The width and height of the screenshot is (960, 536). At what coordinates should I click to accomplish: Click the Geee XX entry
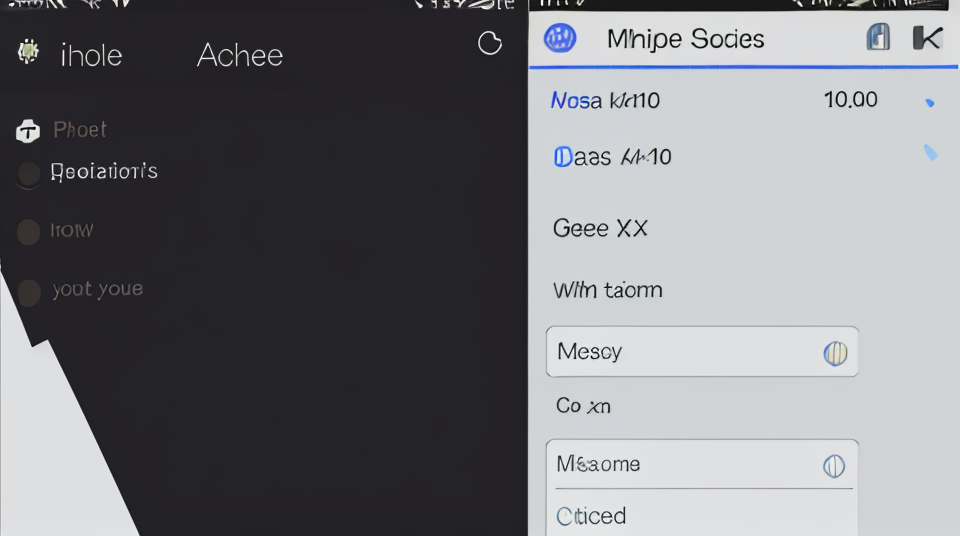pos(600,228)
